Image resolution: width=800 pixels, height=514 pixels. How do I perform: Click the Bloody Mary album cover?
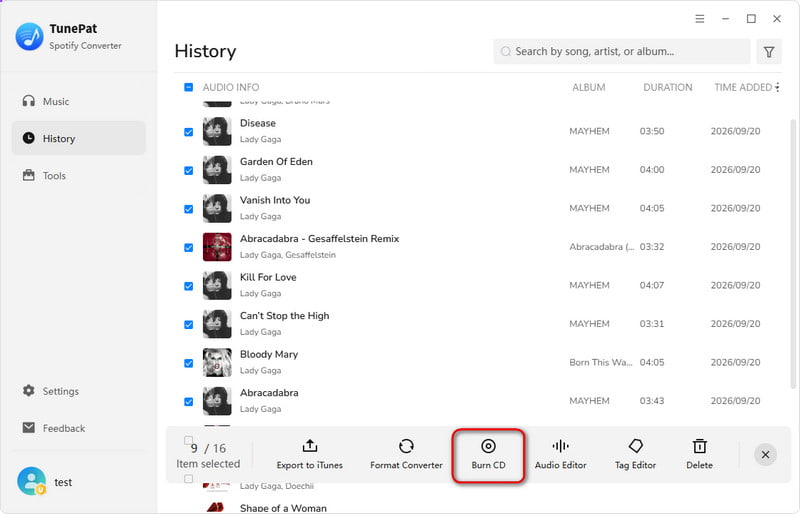(217, 362)
